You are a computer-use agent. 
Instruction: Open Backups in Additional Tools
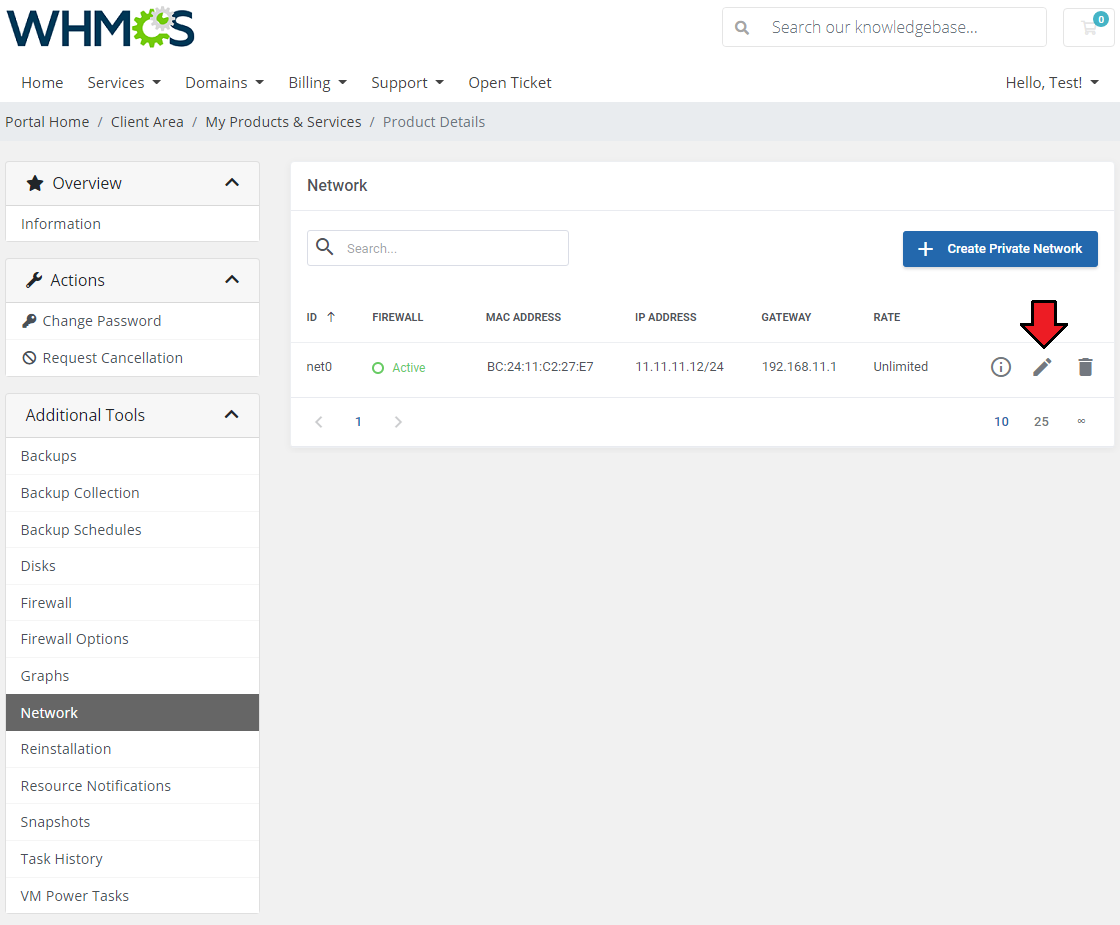pyautogui.click(x=132, y=456)
